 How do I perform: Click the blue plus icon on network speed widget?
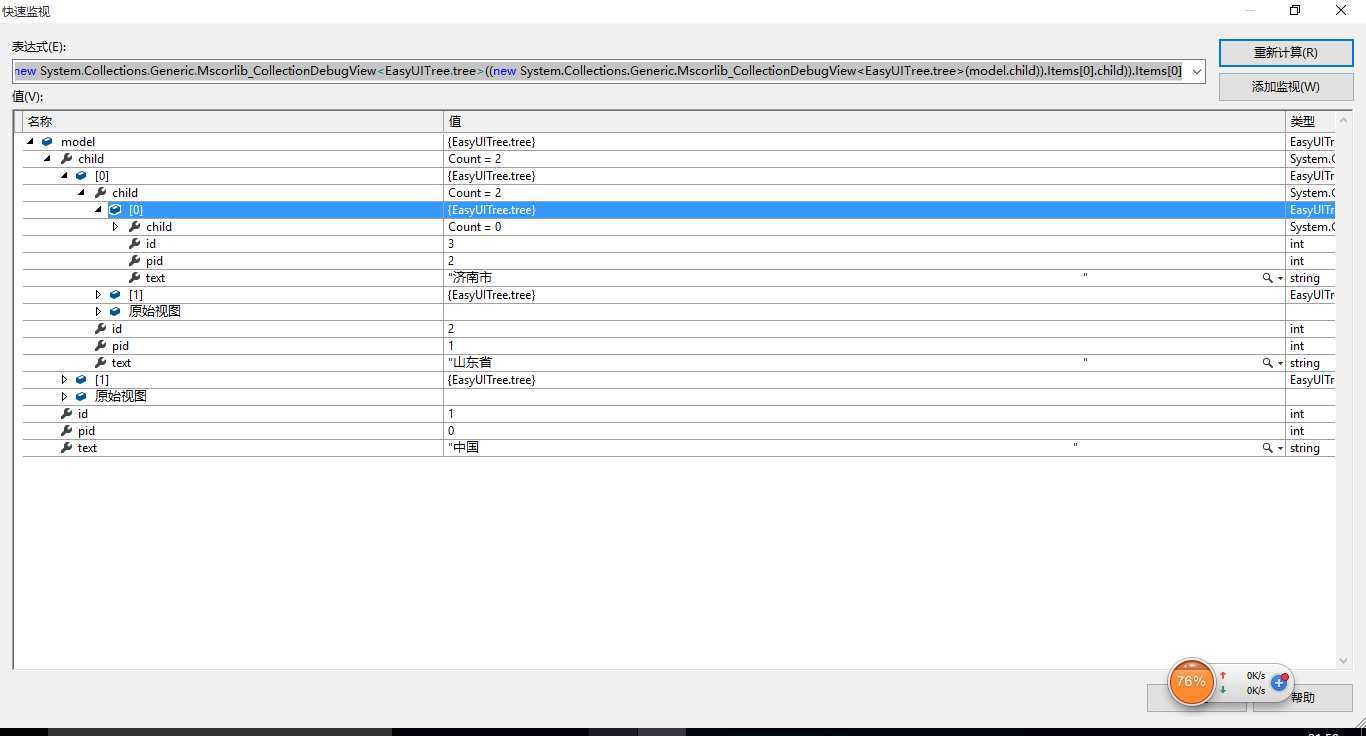coord(1279,683)
